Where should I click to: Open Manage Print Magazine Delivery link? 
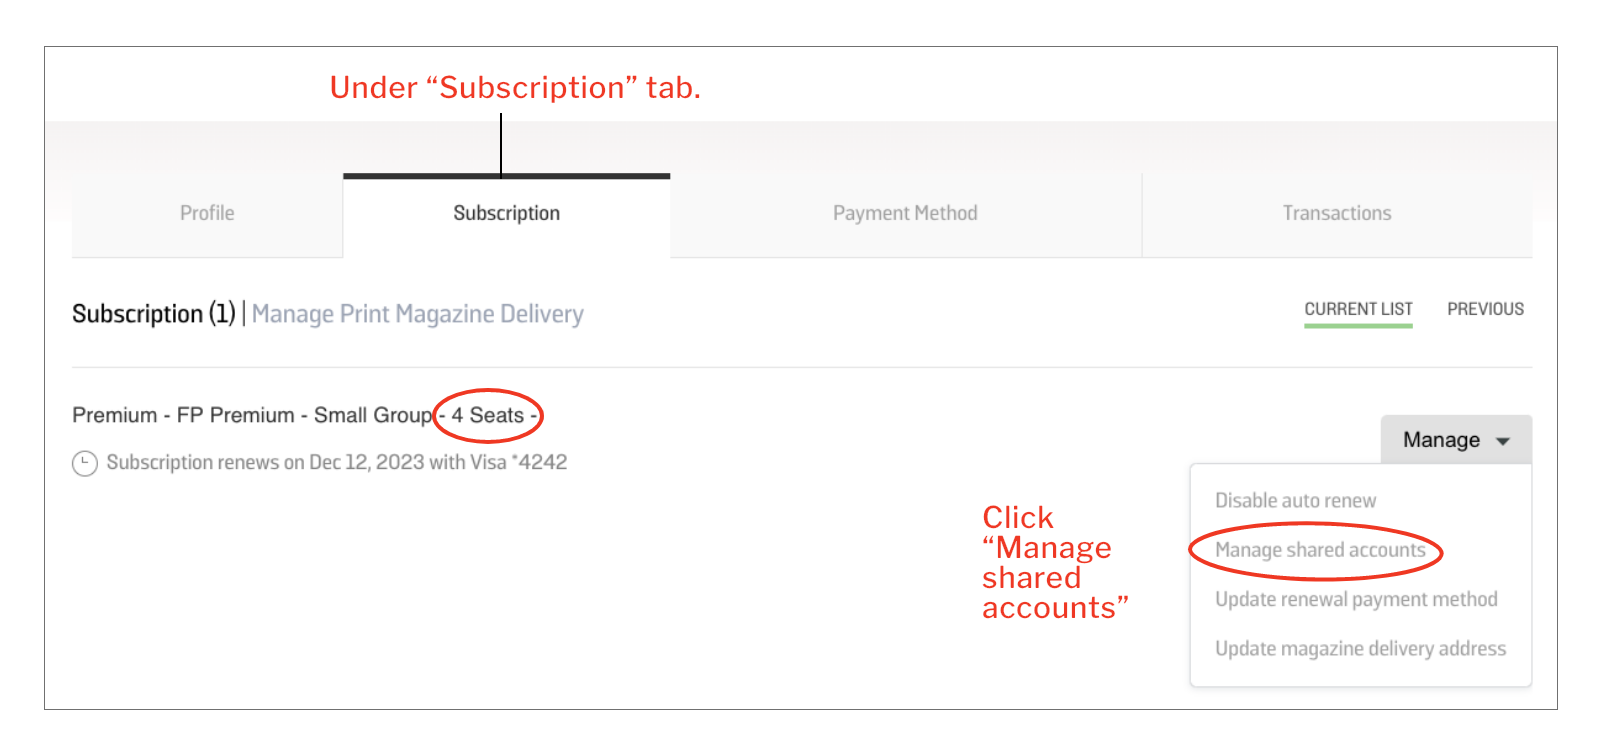[418, 313]
